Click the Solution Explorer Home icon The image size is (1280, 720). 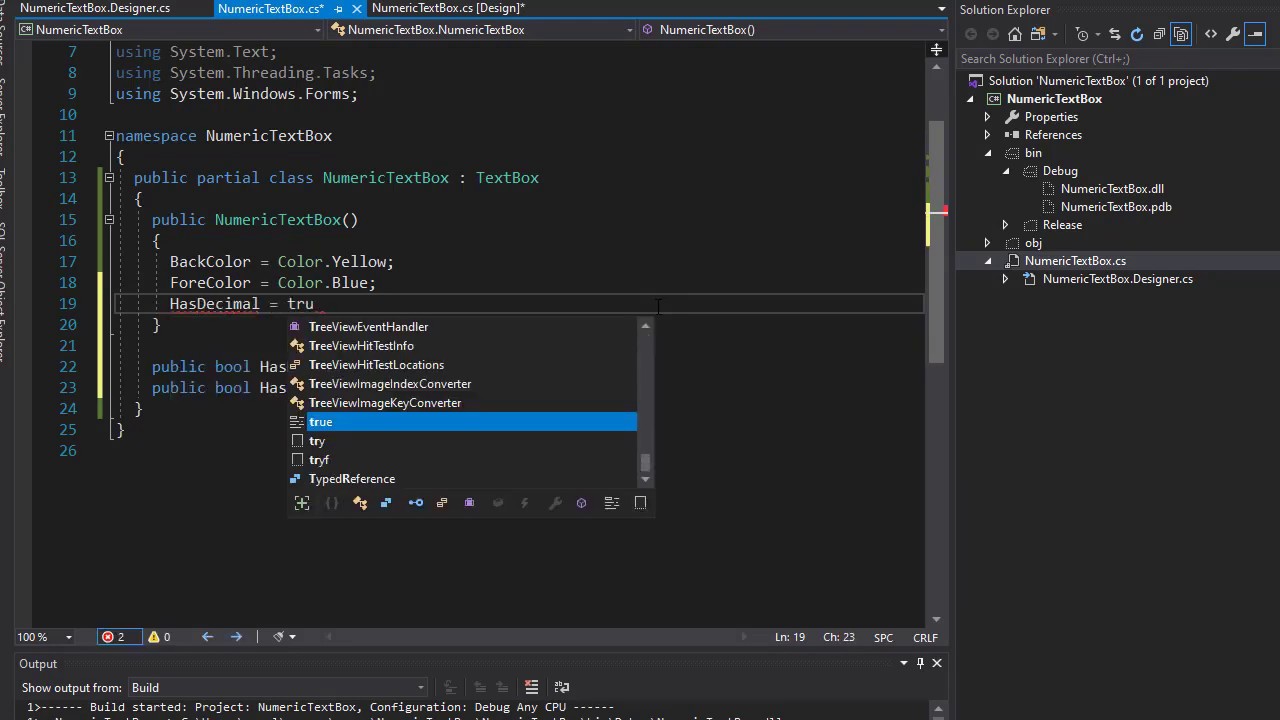[1014, 34]
